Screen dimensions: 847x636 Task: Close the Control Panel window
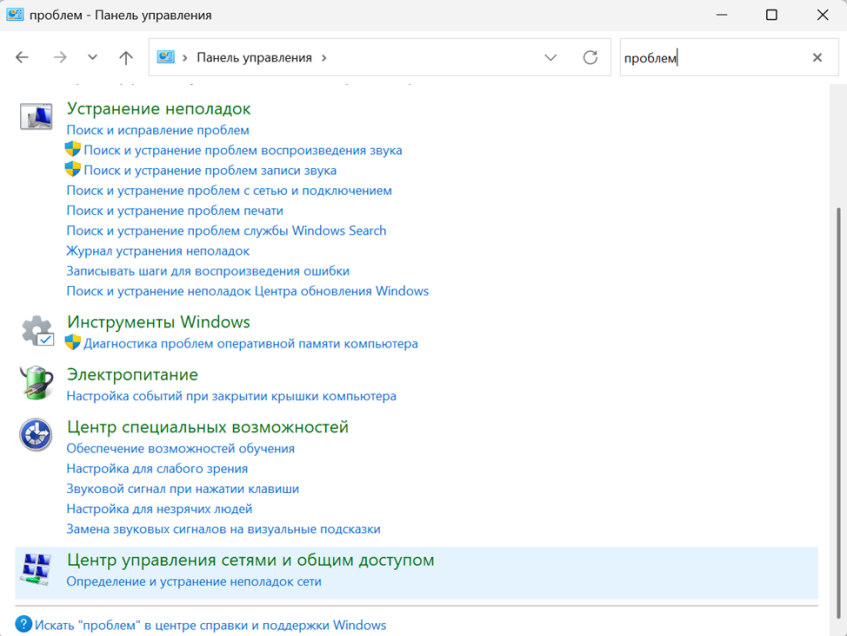(x=822, y=15)
